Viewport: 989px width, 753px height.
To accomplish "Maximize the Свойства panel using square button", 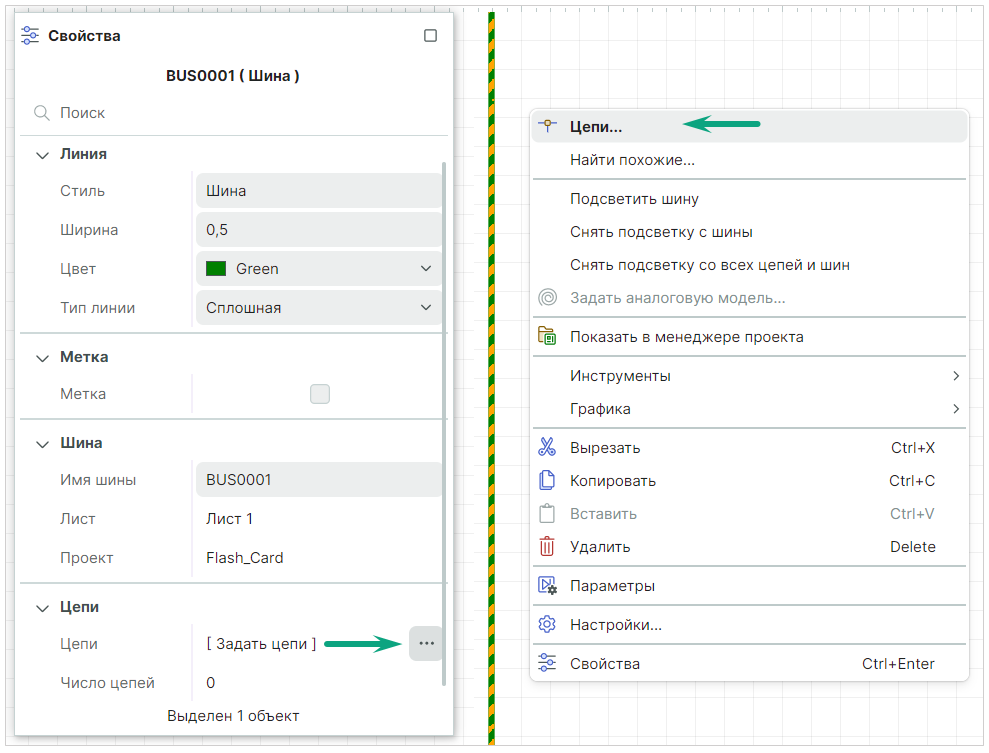I will pos(430,36).
